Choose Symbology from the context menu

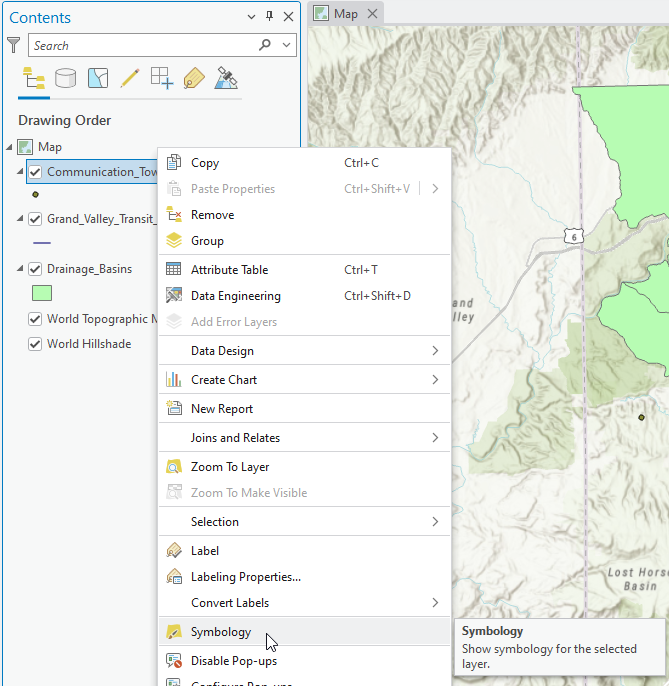(x=221, y=632)
